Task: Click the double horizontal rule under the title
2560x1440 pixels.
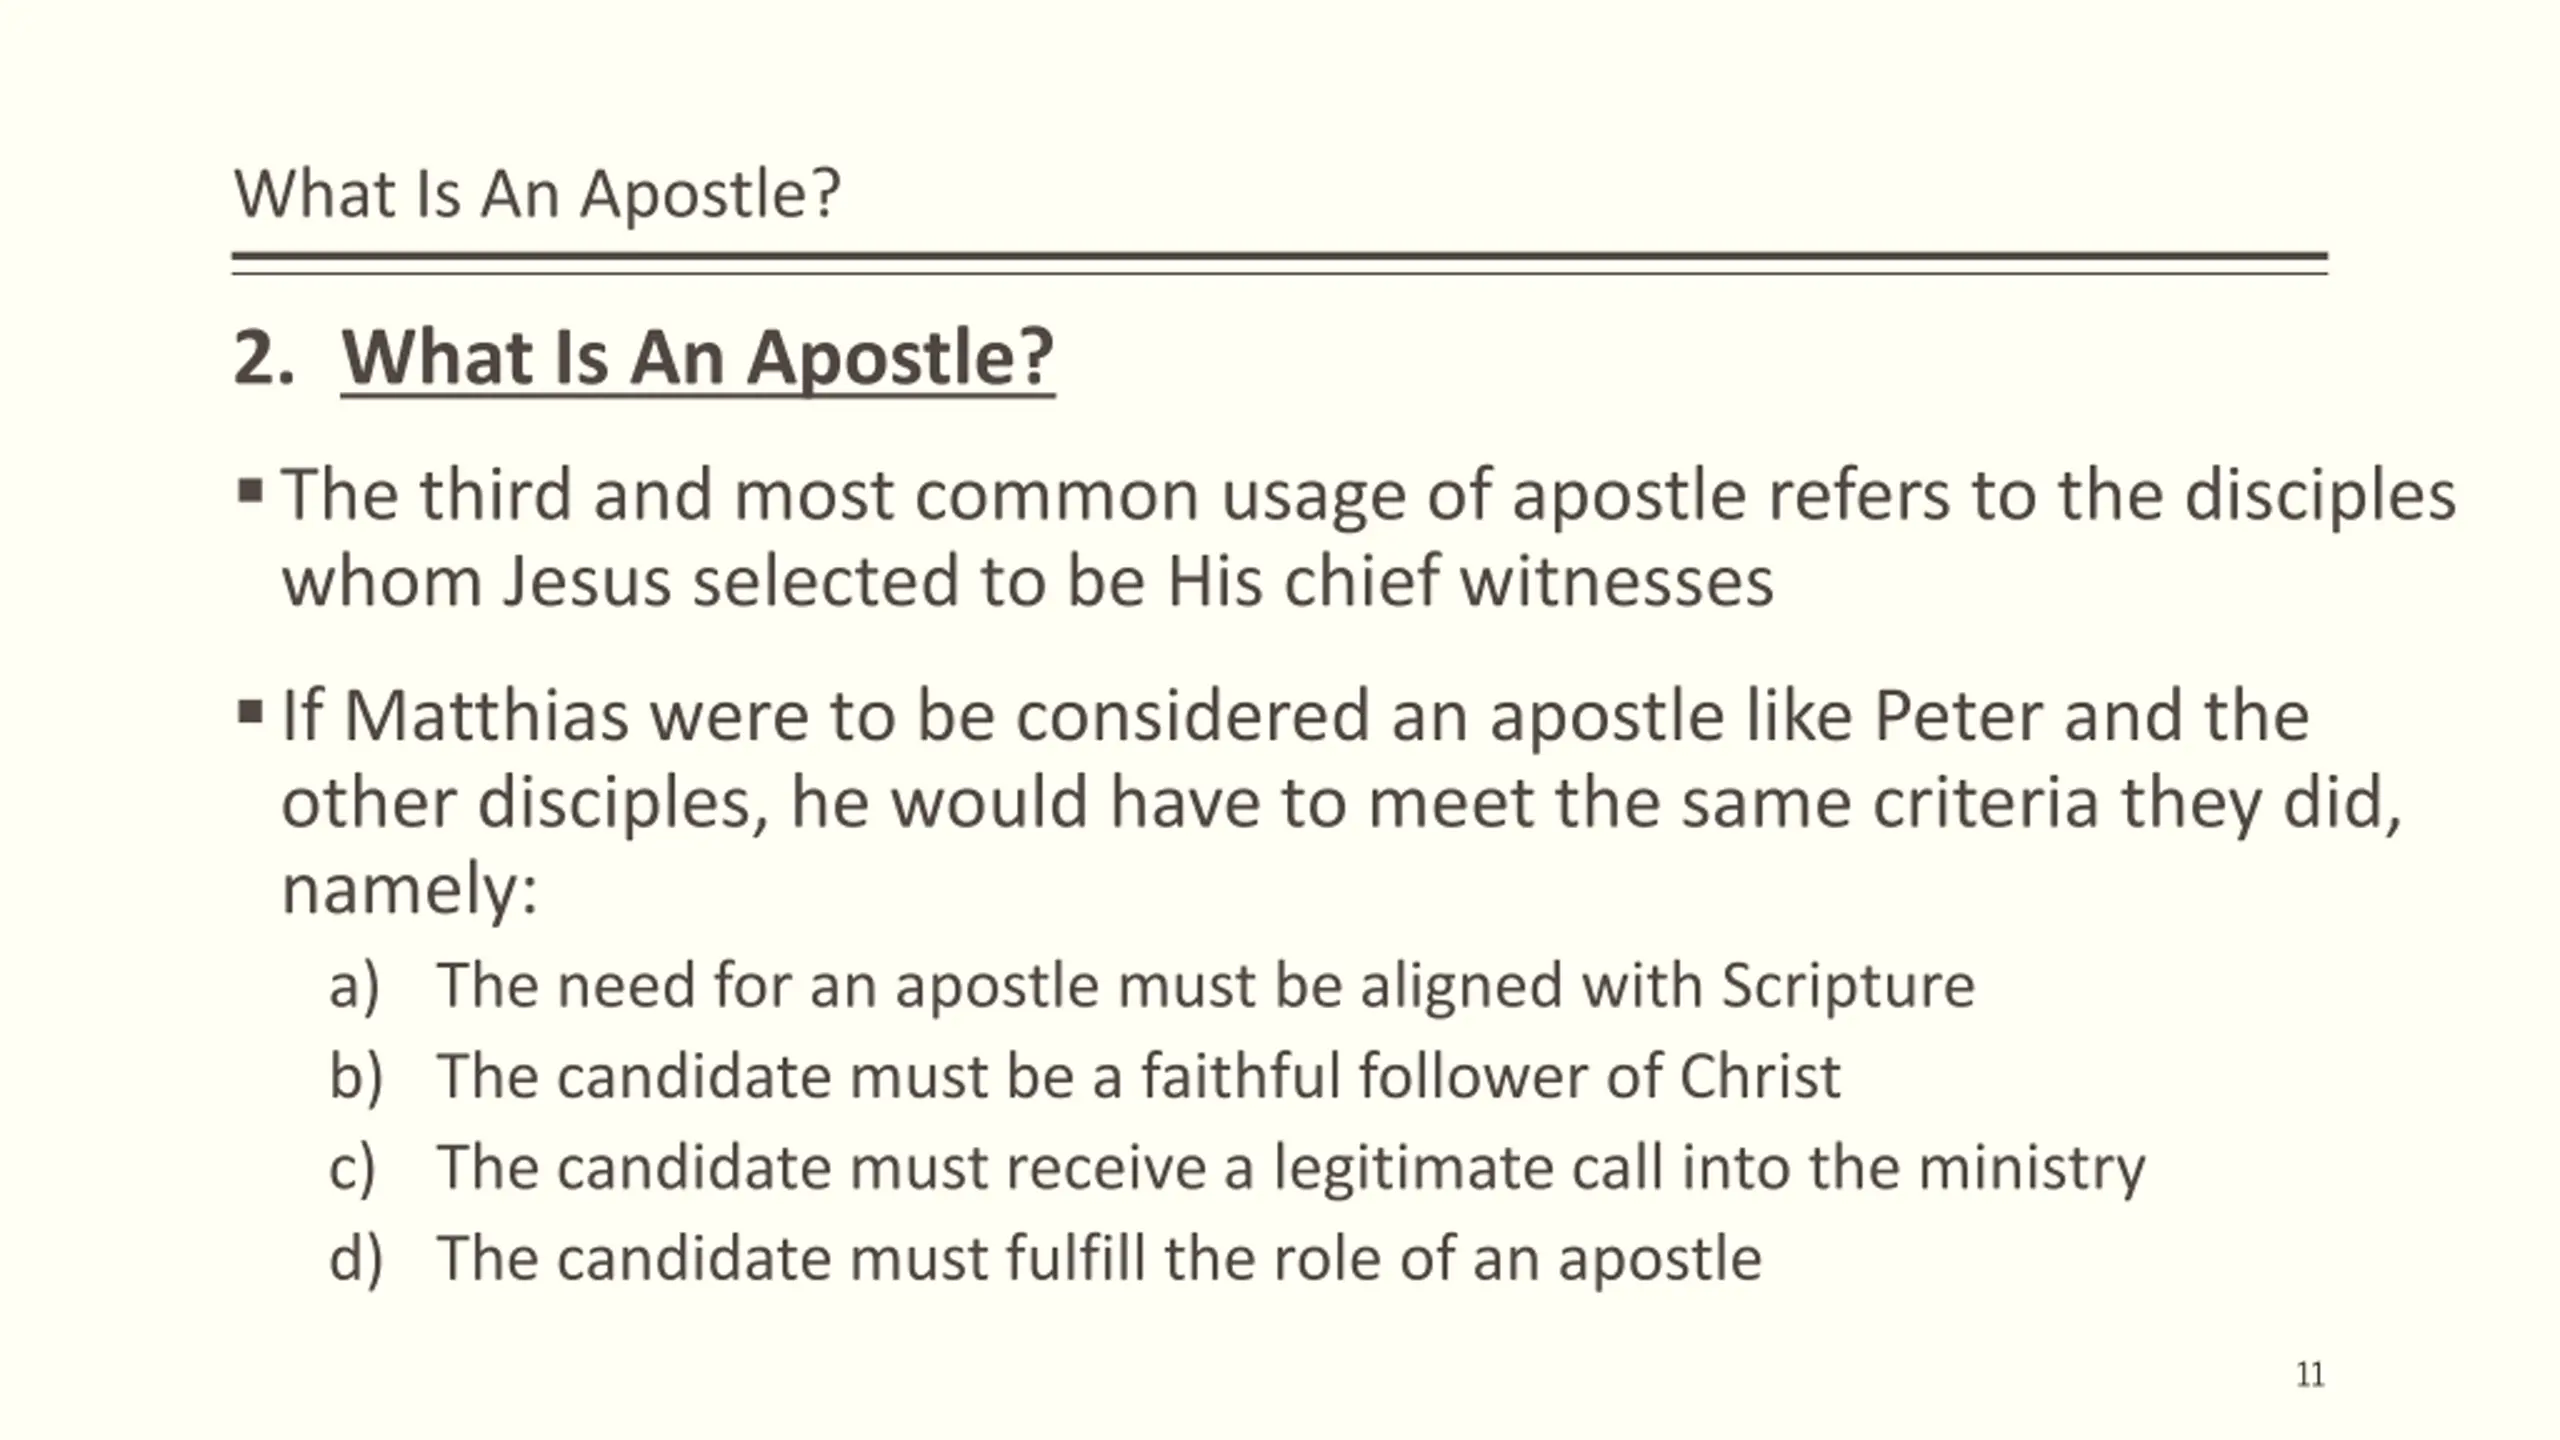Action: coord(1280,263)
